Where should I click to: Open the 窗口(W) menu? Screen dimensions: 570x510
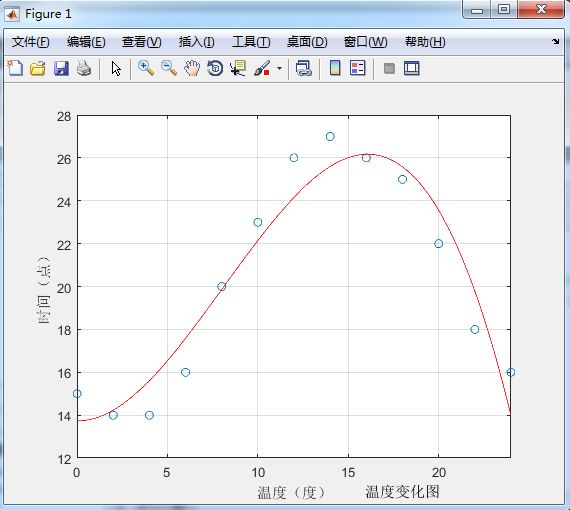[366, 42]
